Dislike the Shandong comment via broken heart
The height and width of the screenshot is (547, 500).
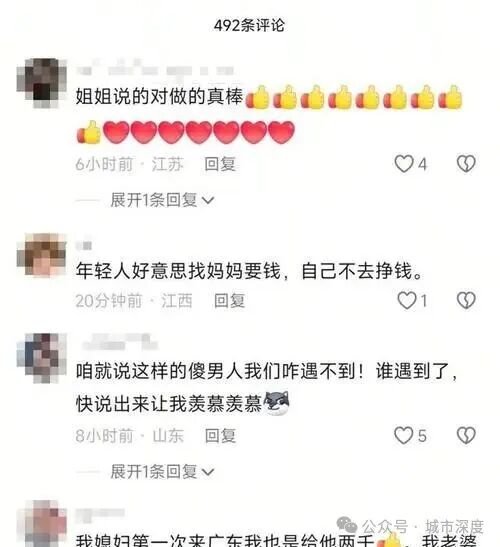[466, 436]
